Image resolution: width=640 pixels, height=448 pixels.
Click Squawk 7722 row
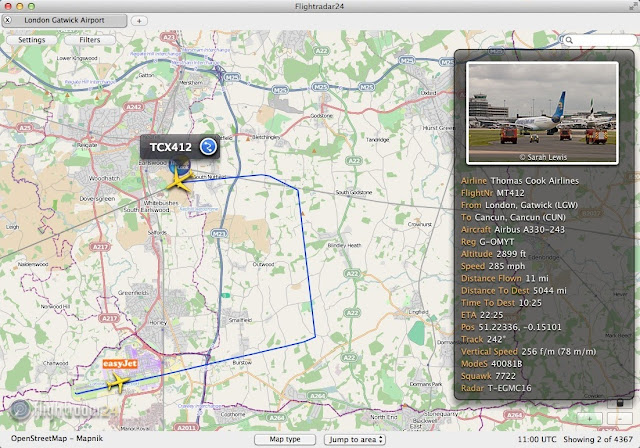click(x=489, y=376)
